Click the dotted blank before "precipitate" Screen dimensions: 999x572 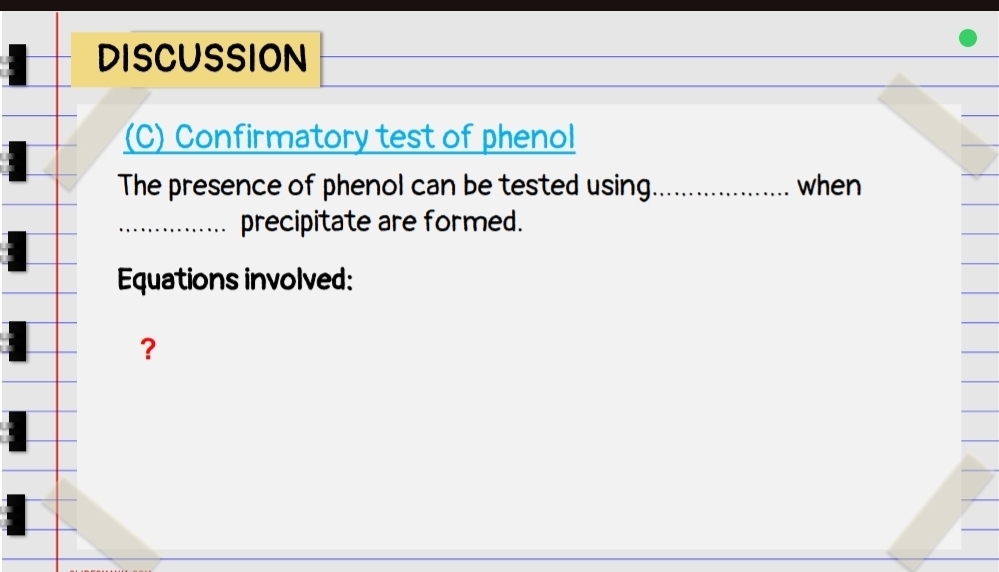(x=172, y=229)
